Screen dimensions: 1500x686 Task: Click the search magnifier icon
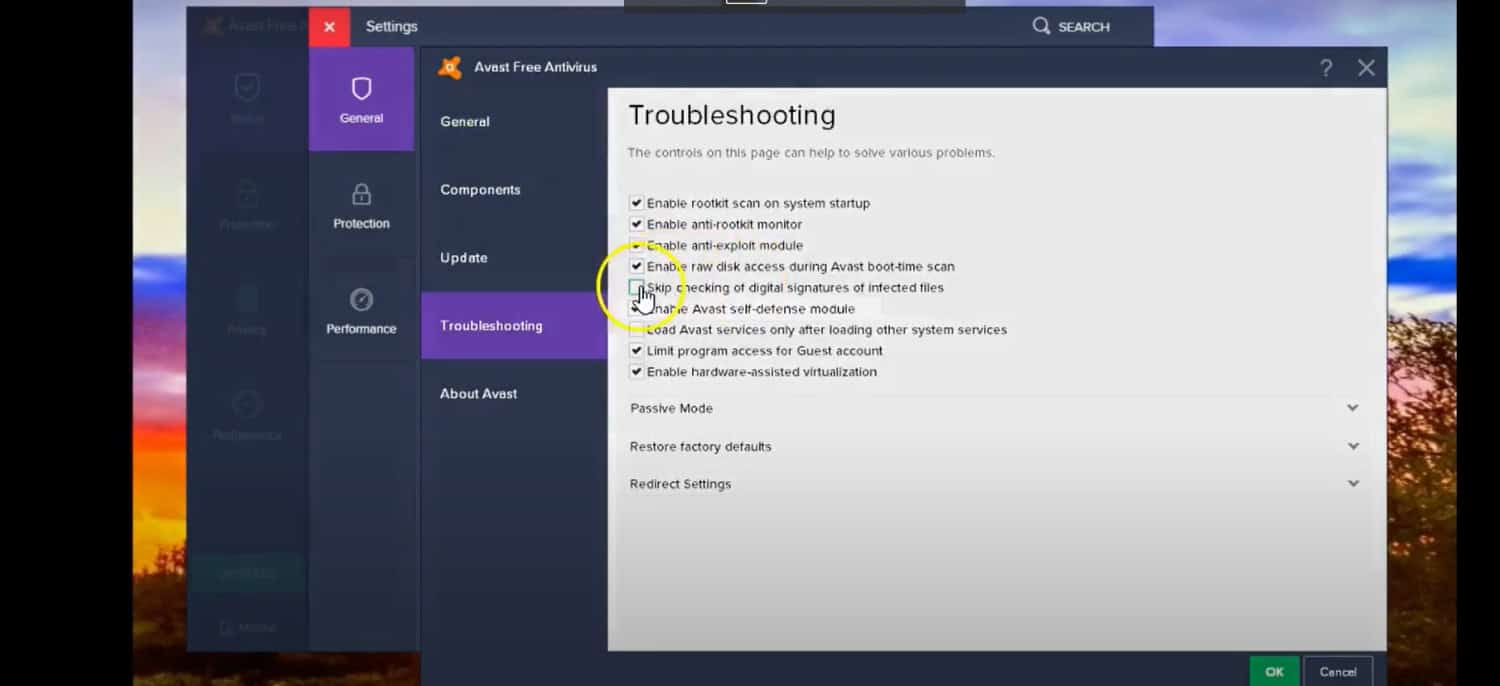[1041, 26]
